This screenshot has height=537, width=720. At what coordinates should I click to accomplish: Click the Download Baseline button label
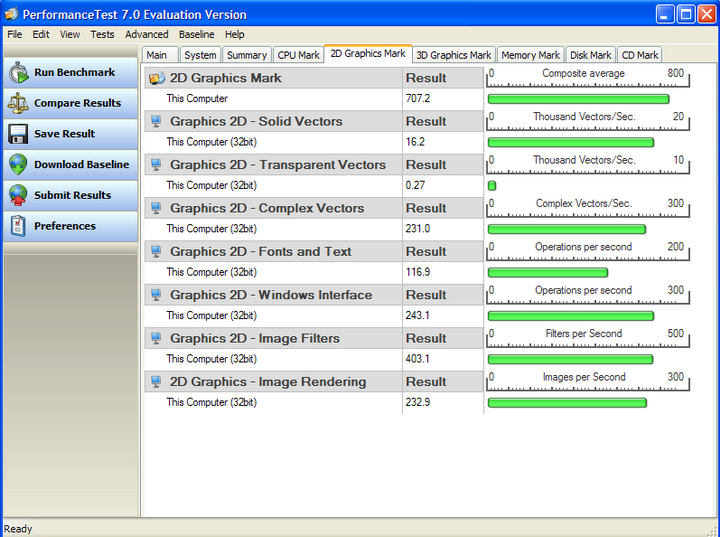point(82,164)
